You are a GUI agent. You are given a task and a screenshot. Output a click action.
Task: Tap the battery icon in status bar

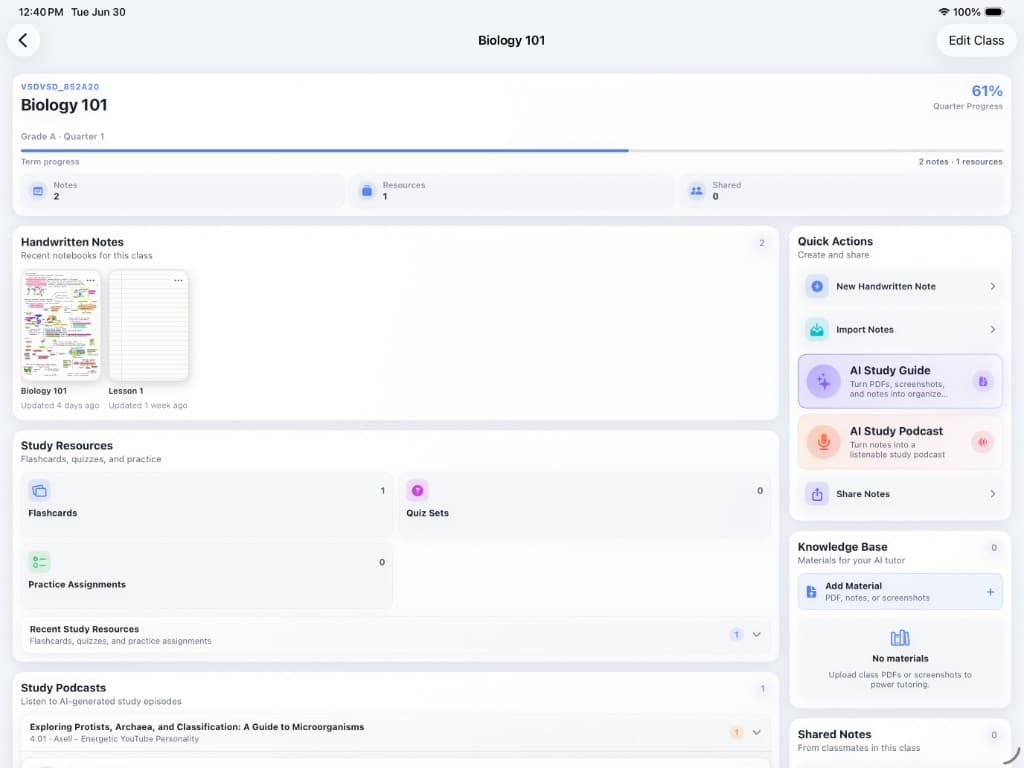(994, 12)
